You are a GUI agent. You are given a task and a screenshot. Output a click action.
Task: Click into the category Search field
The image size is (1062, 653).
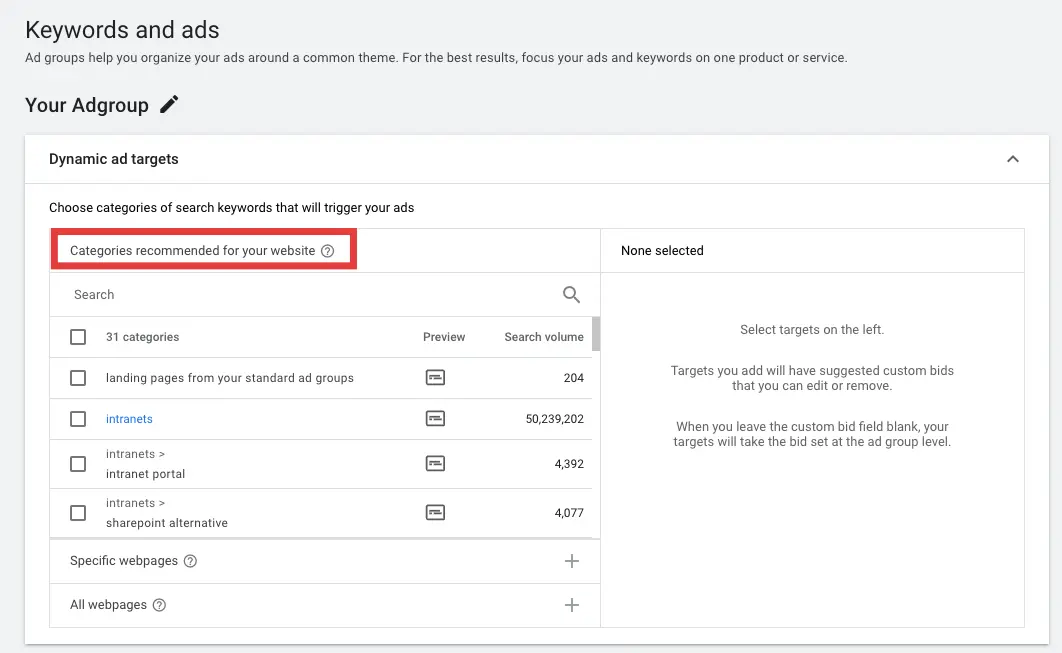tap(300, 295)
